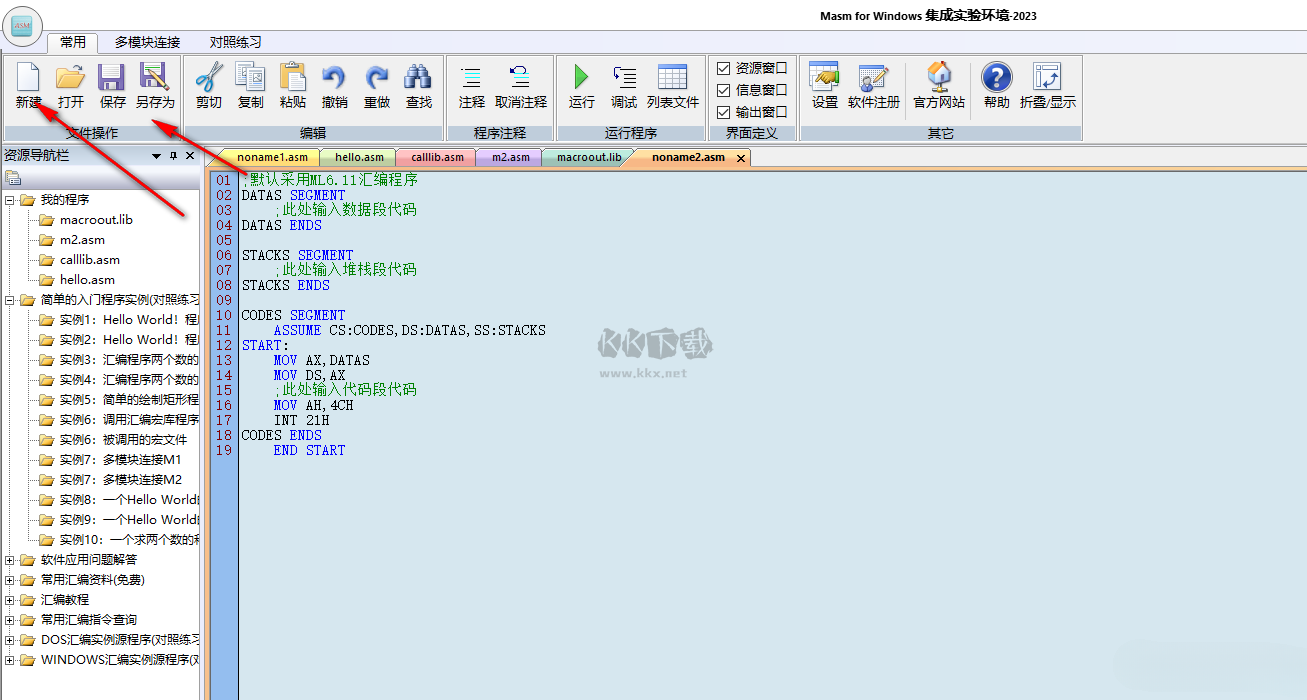Click the Find (查找) binoculars icon
Screen dimensions: 1307x700
pyautogui.click(x=418, y=78)
